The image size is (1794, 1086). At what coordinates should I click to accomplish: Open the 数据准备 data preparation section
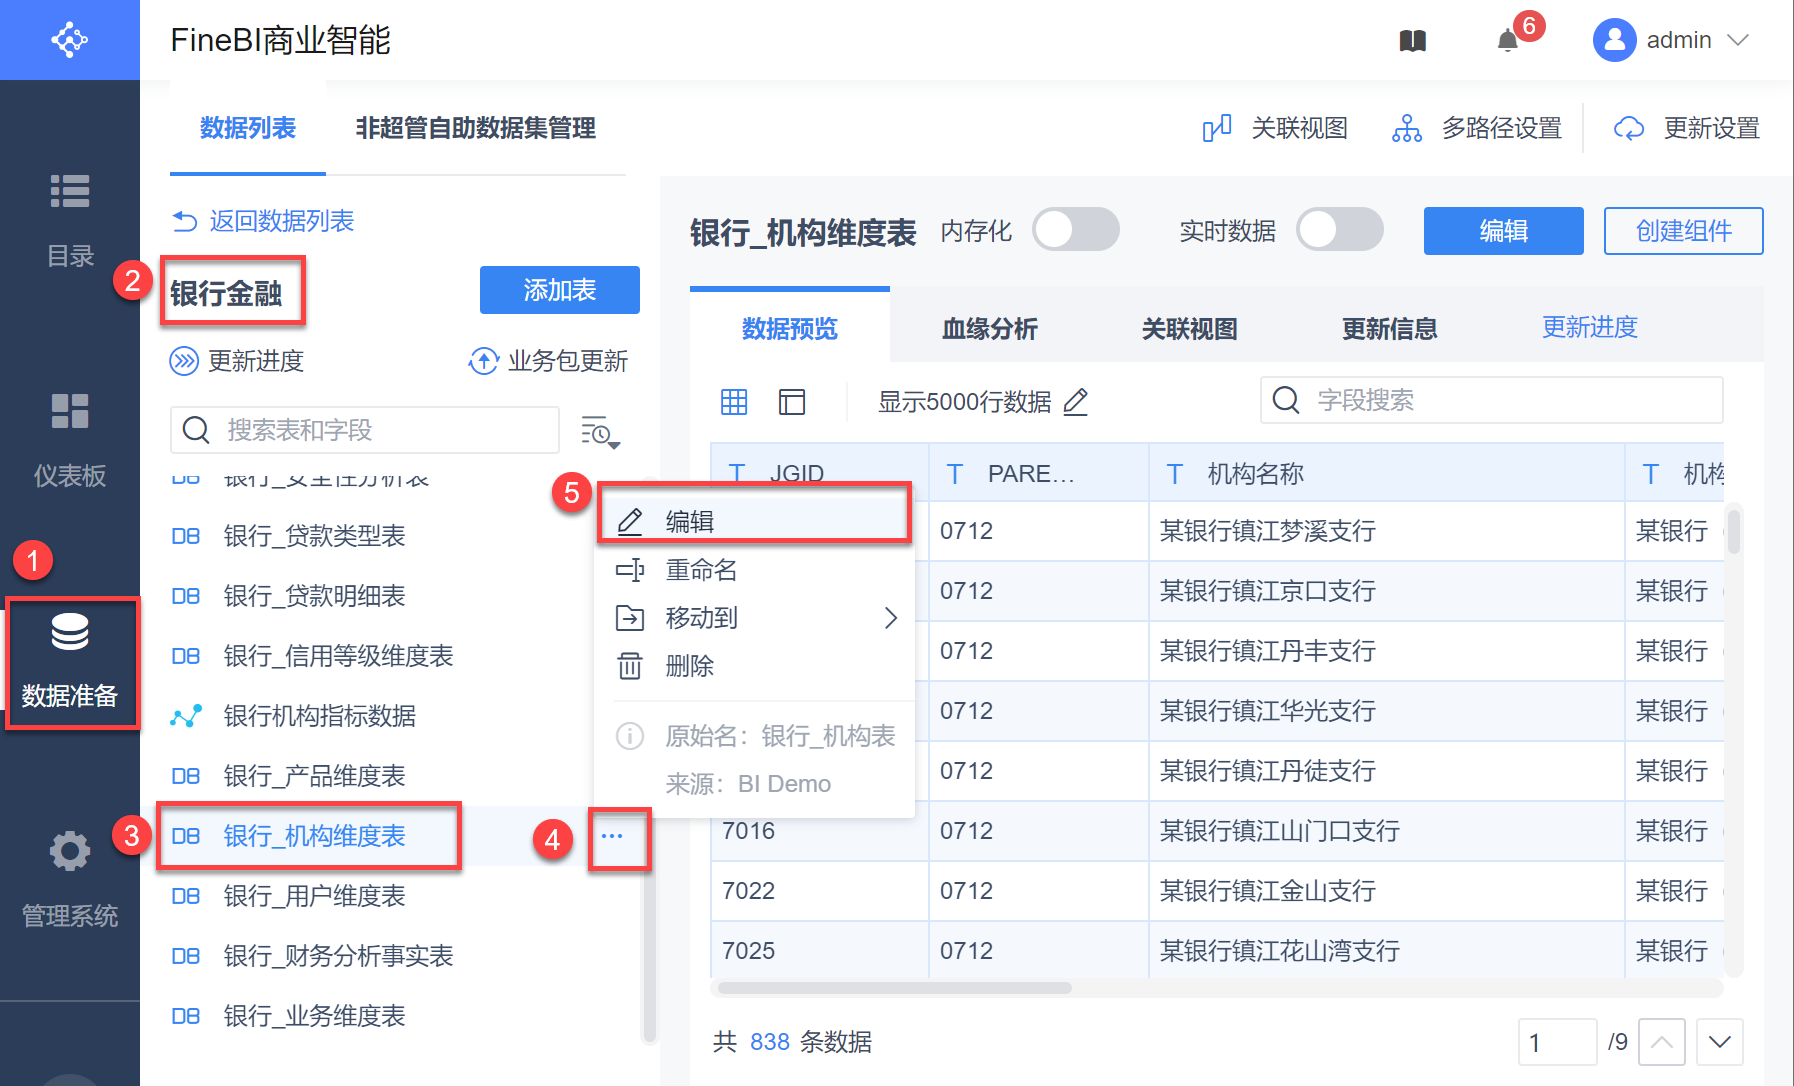click(70, 661)
